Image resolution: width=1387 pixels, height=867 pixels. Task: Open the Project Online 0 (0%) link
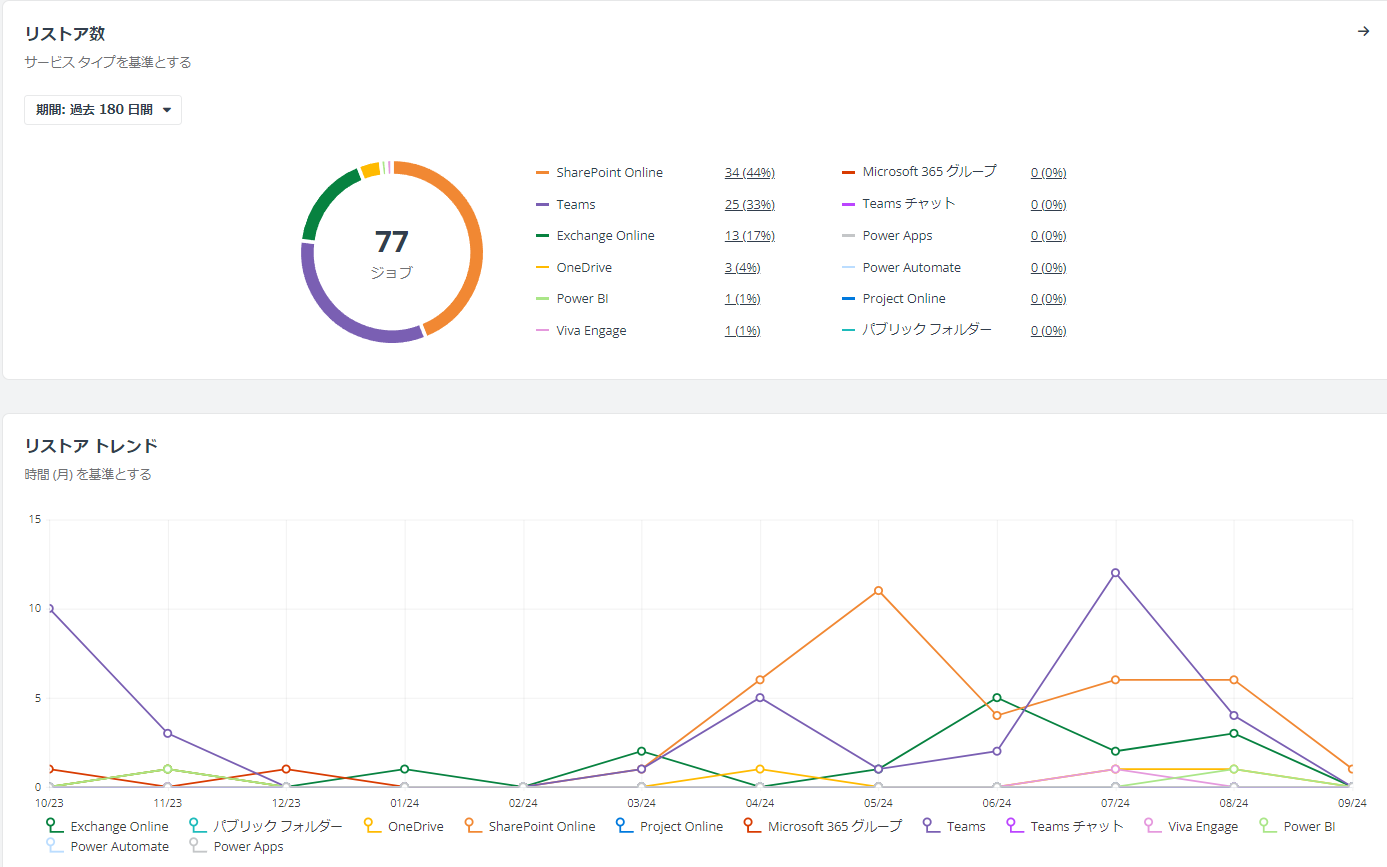[1049, 298]
